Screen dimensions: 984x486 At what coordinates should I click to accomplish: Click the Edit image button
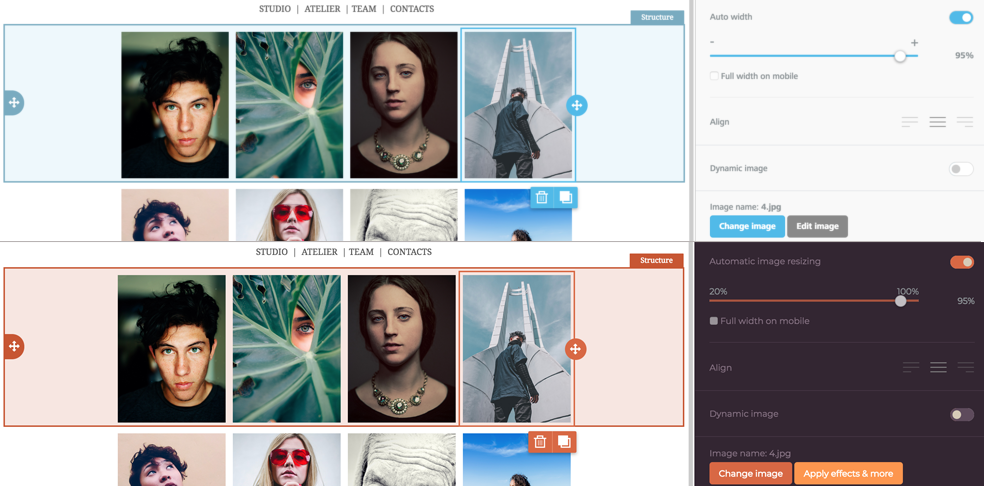[817, 226]
